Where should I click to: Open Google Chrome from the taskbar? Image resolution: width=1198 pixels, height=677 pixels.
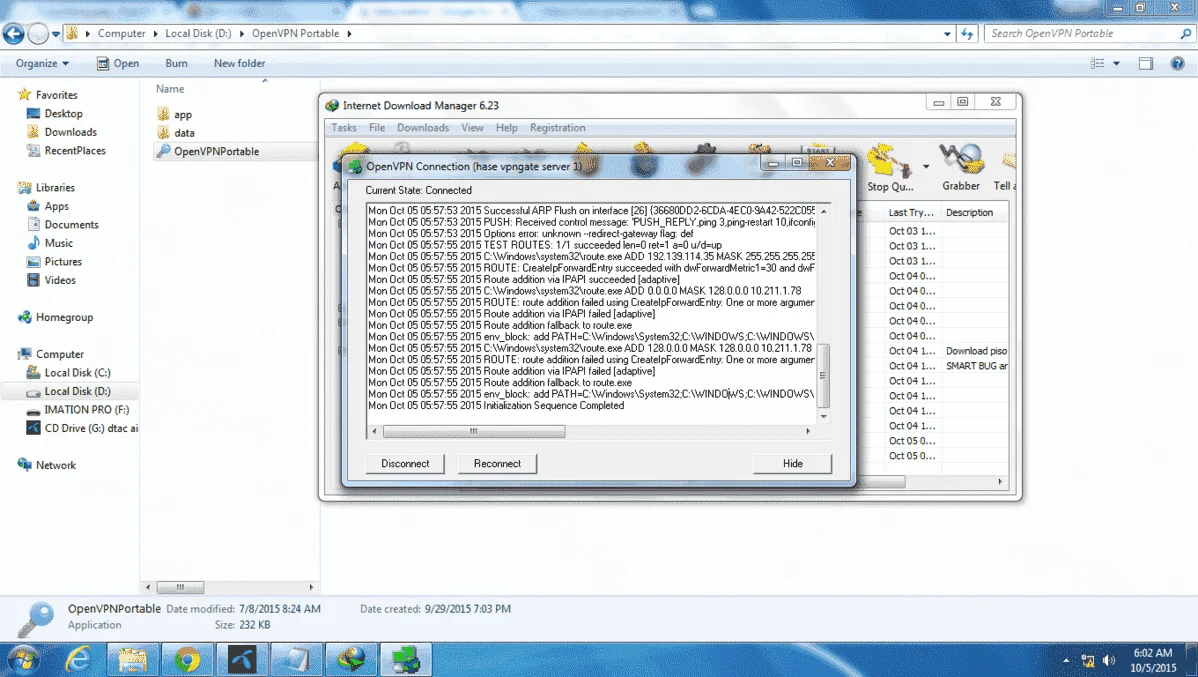(x=187, y=659)
